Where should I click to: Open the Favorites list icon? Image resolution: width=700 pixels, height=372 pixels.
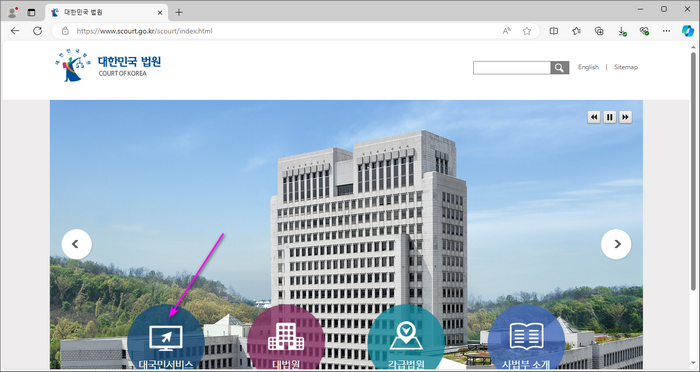pos(576,31)
